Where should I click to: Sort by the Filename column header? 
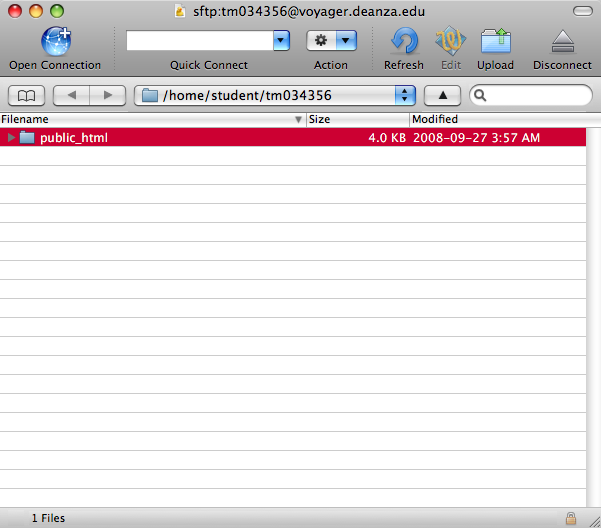[153, 120]
